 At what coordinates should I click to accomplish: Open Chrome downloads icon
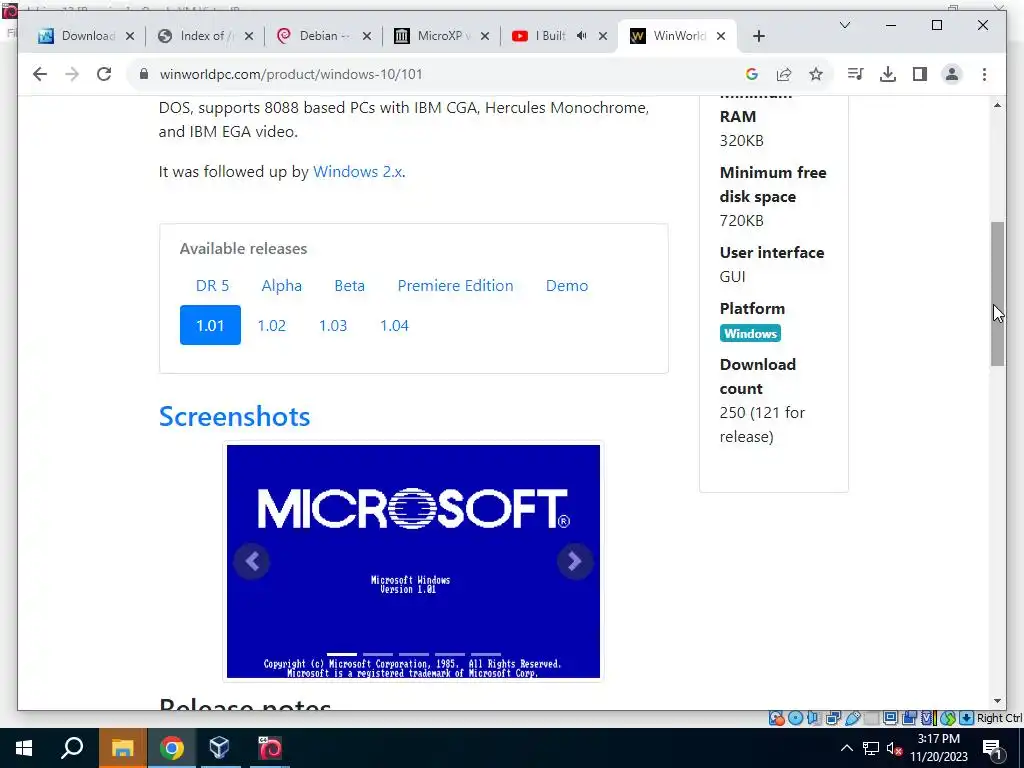(888, 74)
